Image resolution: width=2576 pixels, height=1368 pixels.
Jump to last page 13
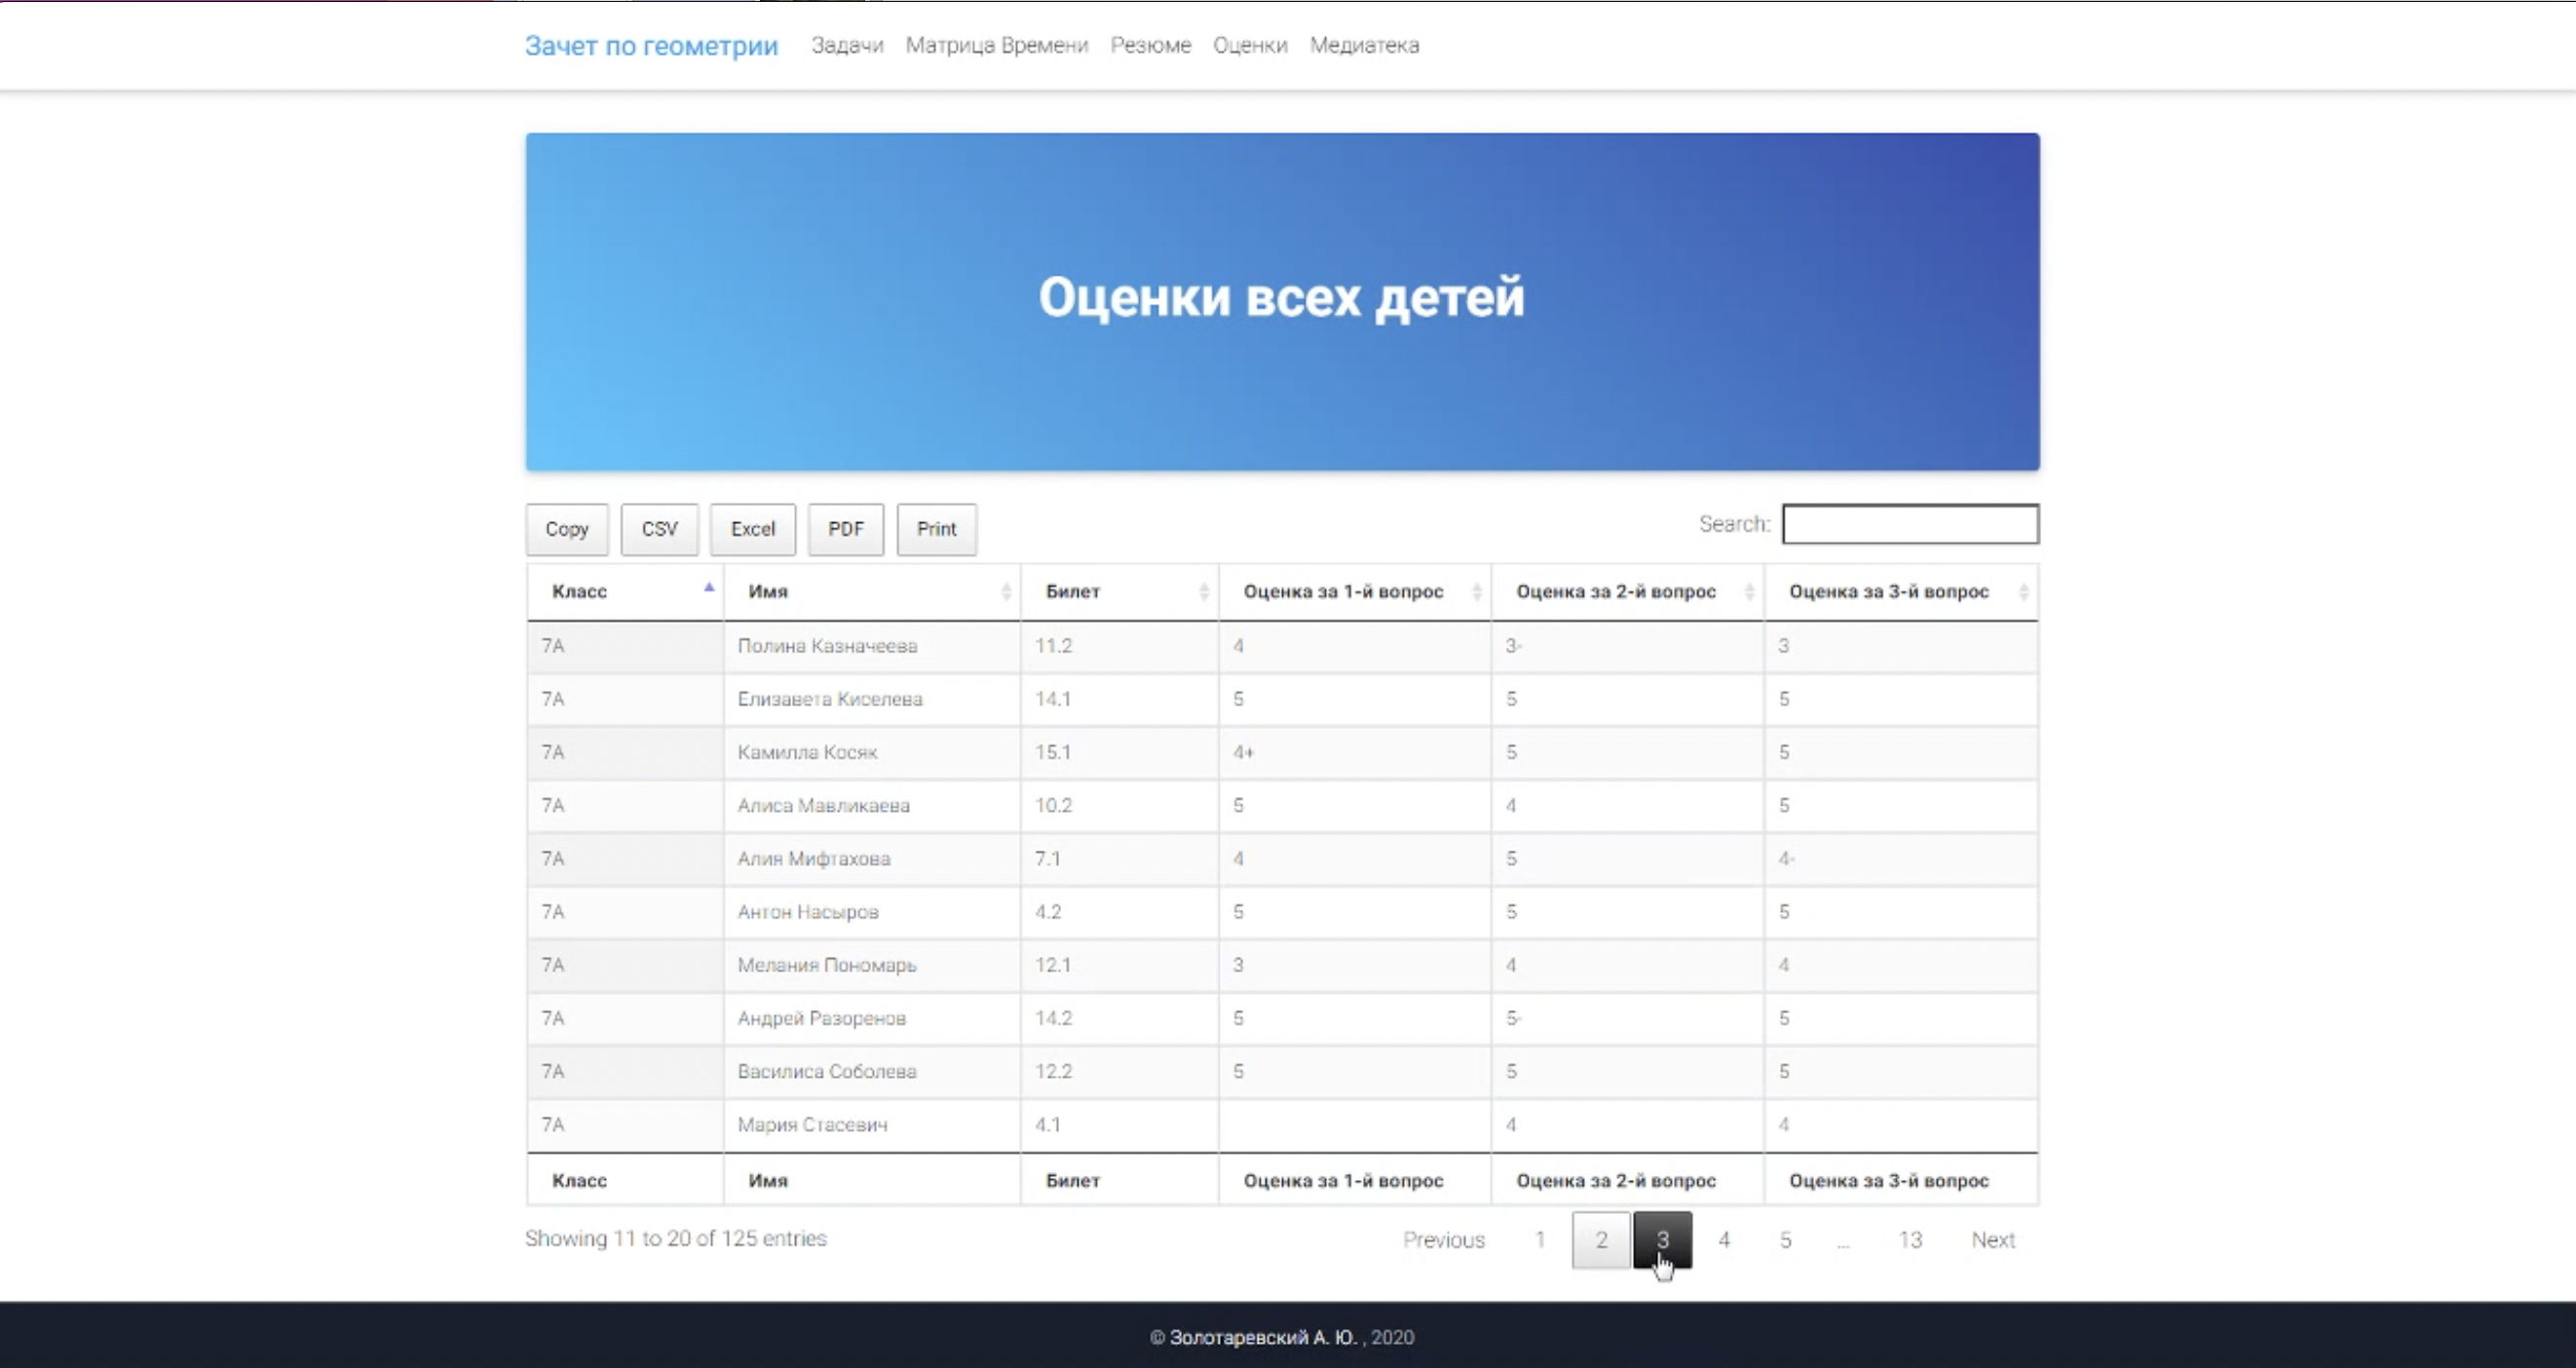[1910, 1240]
